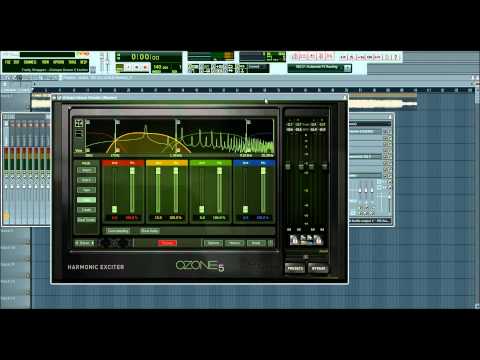Screen dimensions: 480x360
Task: Open the OPTIONS menu
Action: 58,62
